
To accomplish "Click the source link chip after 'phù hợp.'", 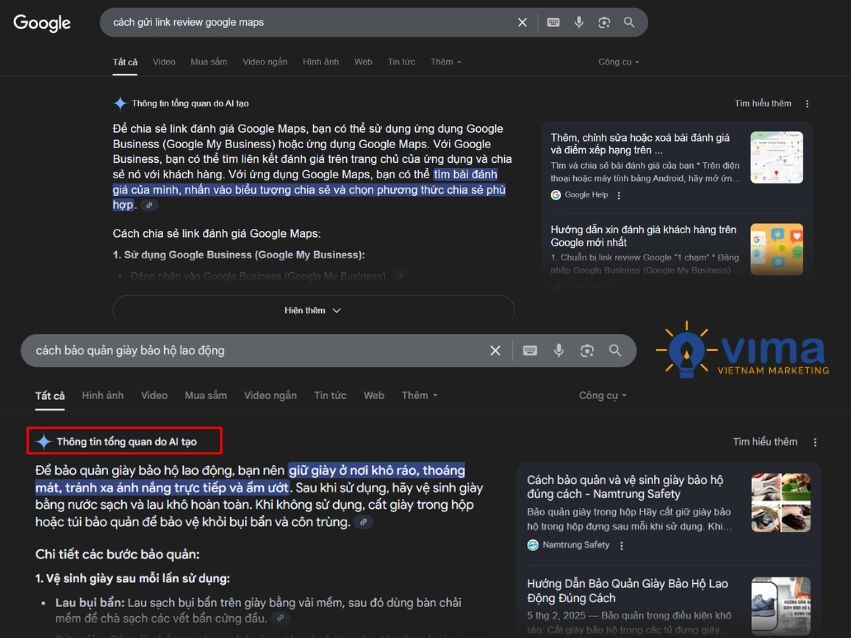I will click(149, 205).
